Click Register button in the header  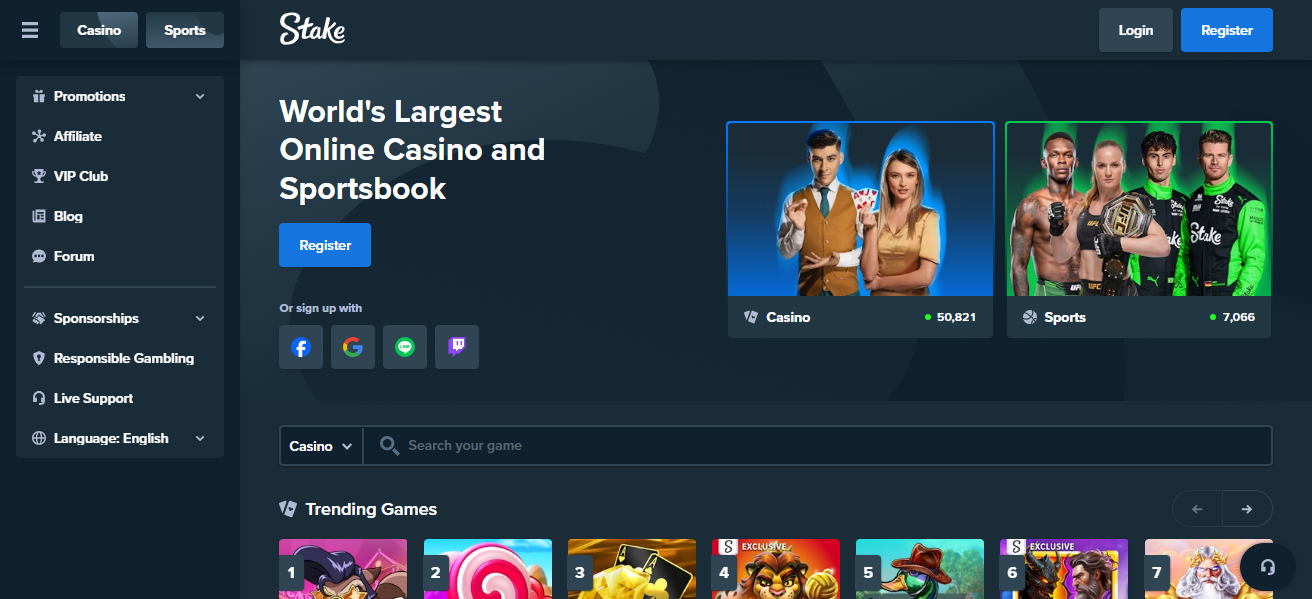tap(1227, 30)
